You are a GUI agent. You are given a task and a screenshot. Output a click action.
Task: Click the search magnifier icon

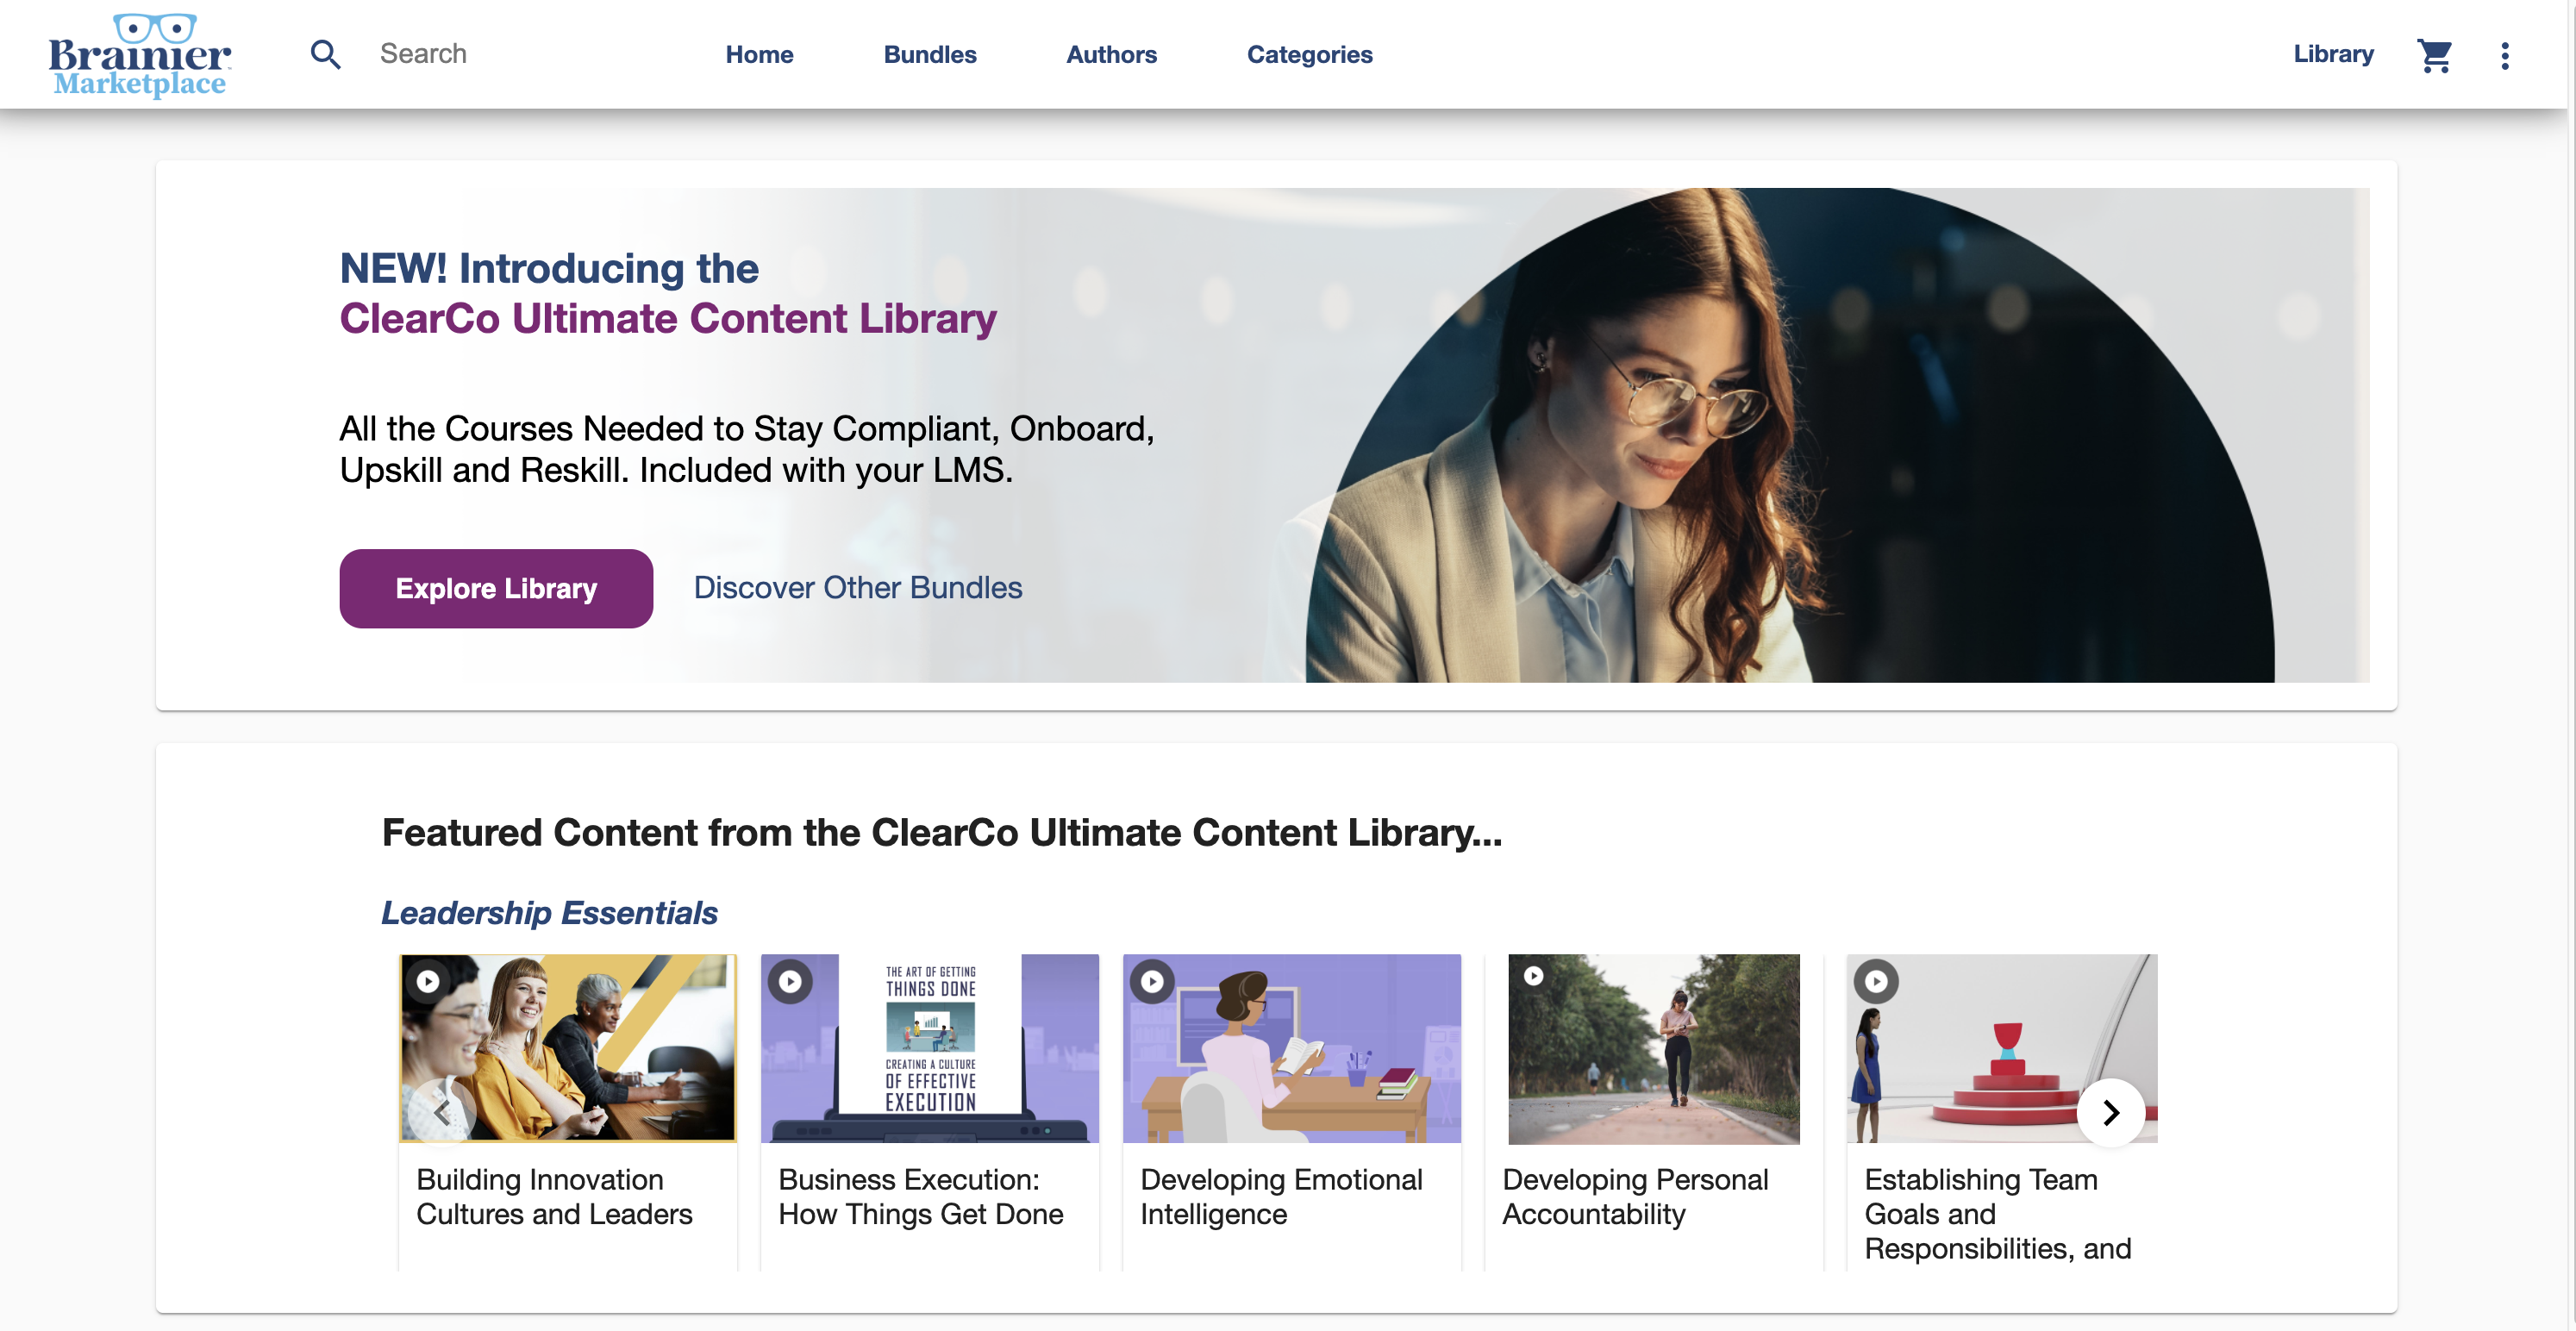click(x=325, y=54)
